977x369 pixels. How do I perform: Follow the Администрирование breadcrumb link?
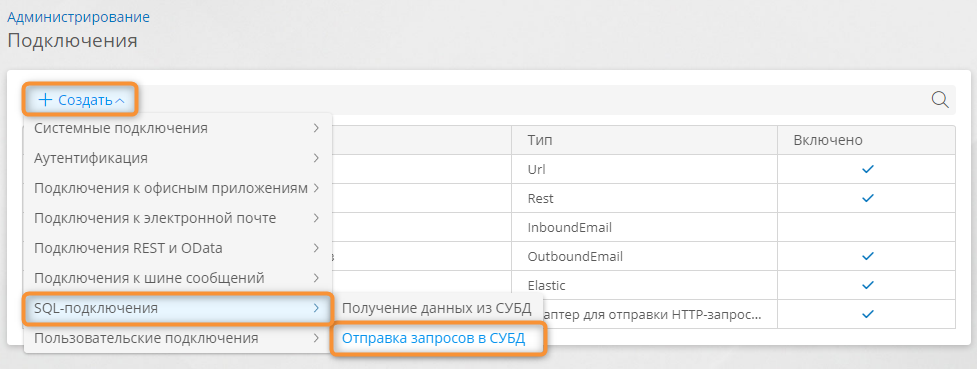pyautogui.click(x=79, y=17)
